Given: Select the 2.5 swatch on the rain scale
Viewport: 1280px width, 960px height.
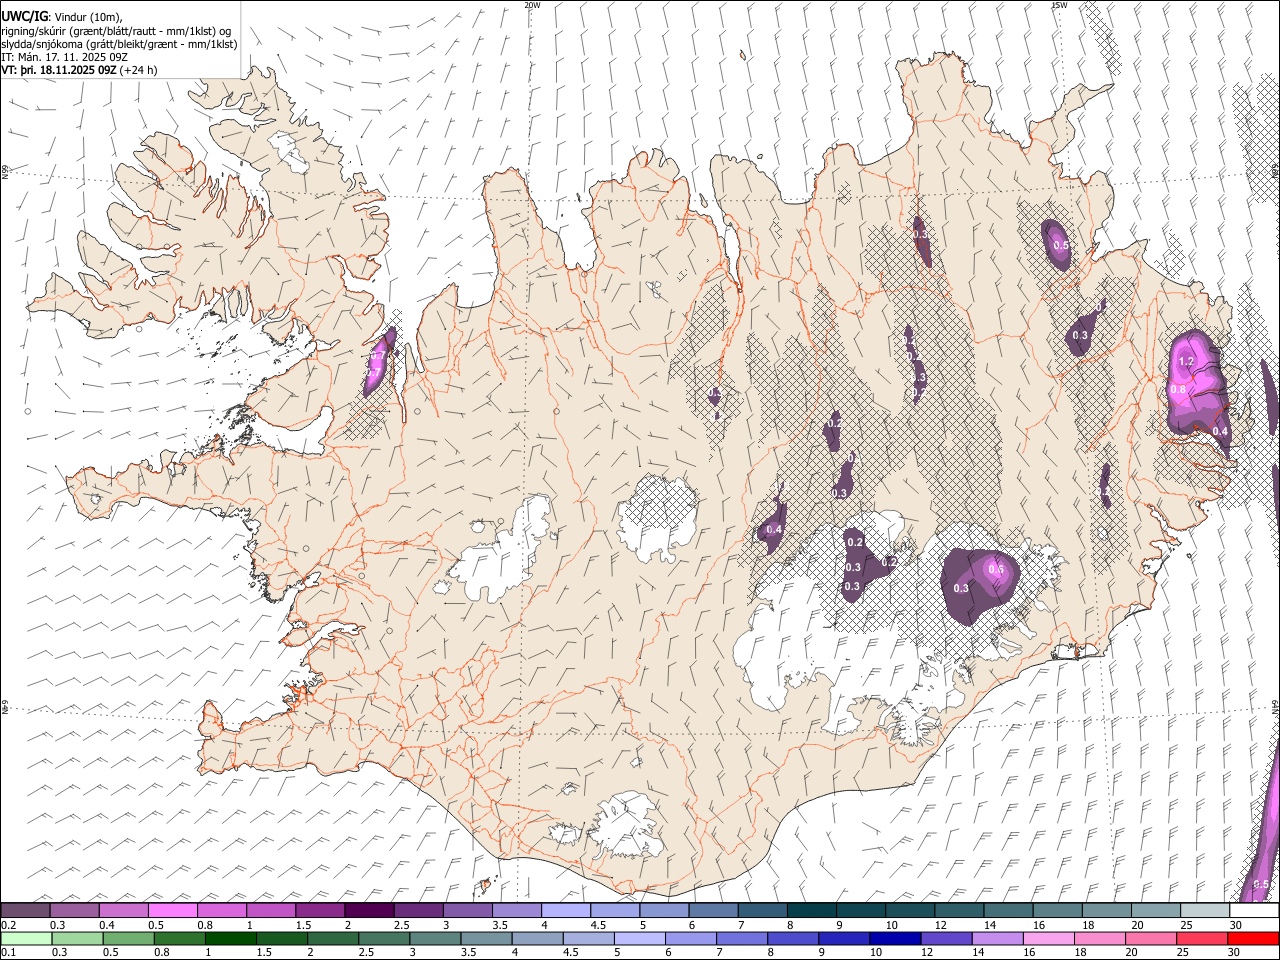Looking at the screenshot, I should coord(384,939).
